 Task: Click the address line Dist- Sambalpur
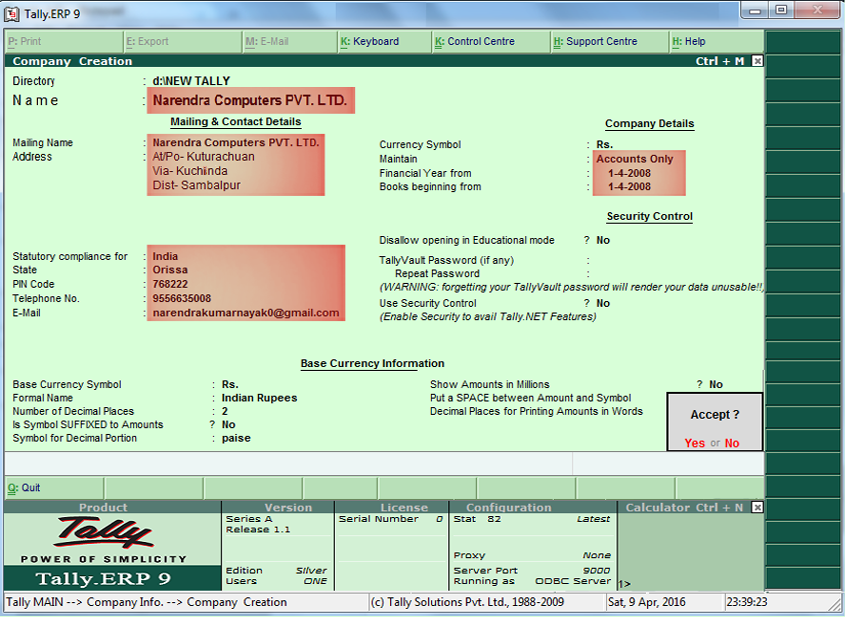(x=196, y=185)
